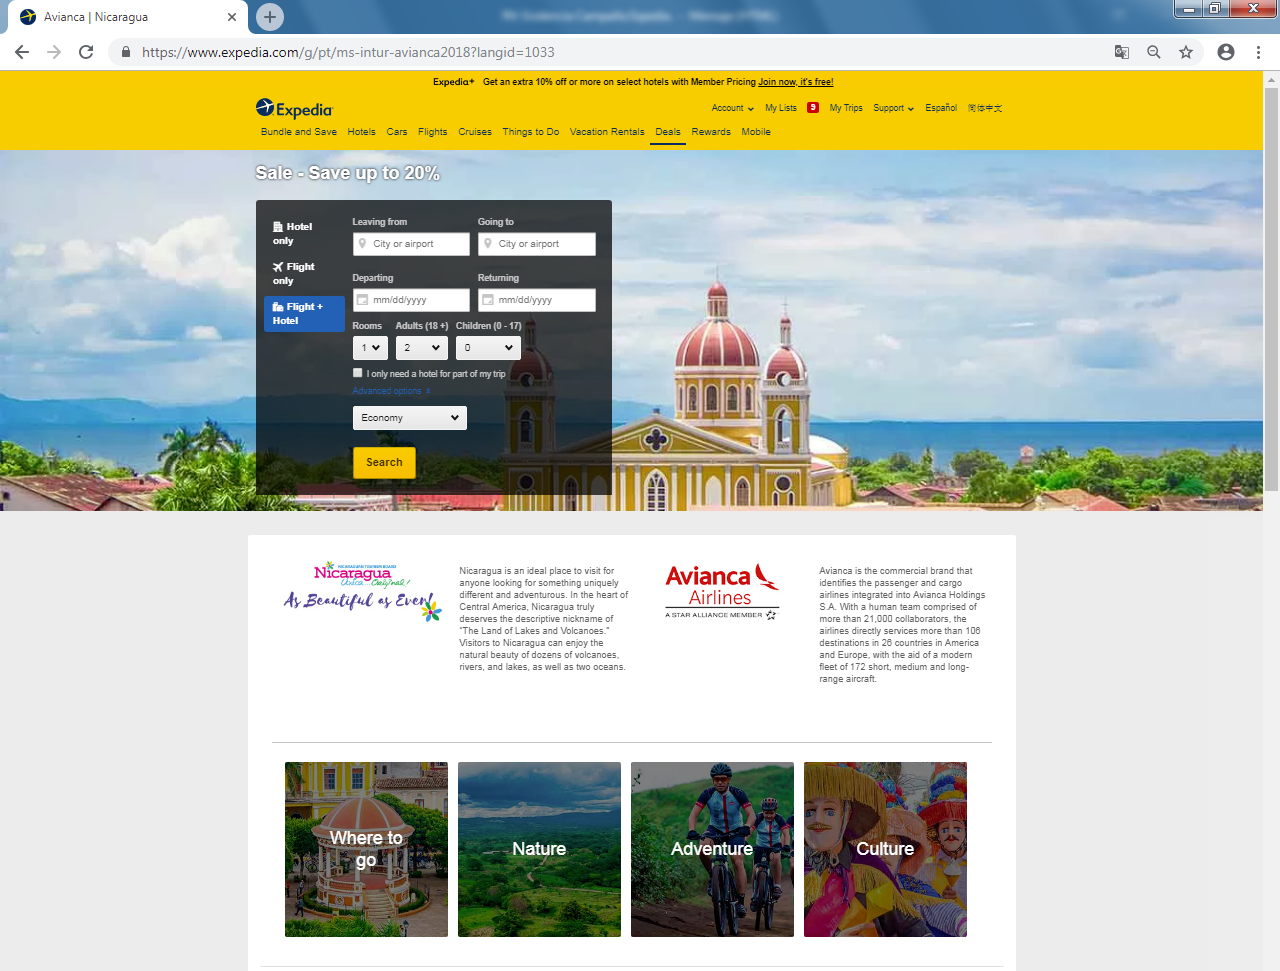Viewport: 1280px width, 971px height.
Task: Click the My Lists notification badge
Action: tap(813, 108)
